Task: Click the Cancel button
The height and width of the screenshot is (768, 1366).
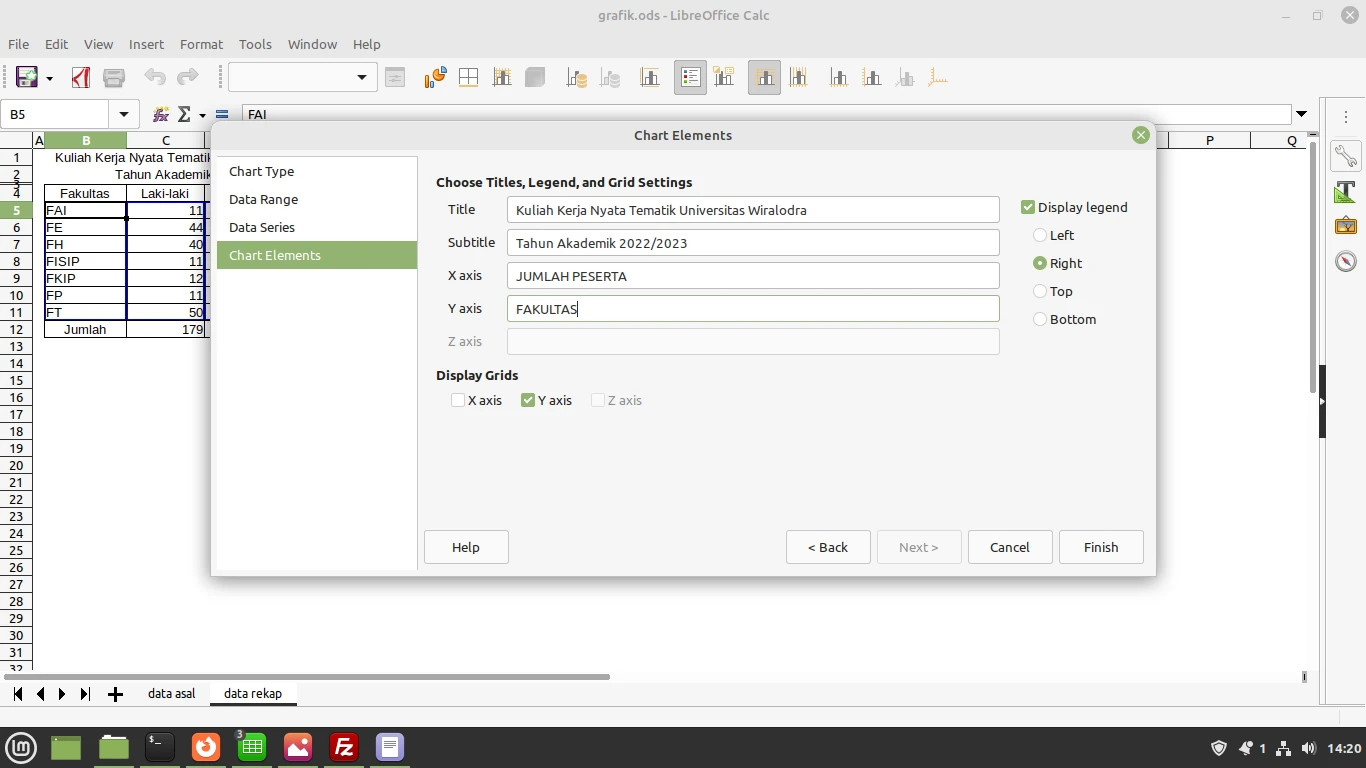Action: pos(1010,547)
